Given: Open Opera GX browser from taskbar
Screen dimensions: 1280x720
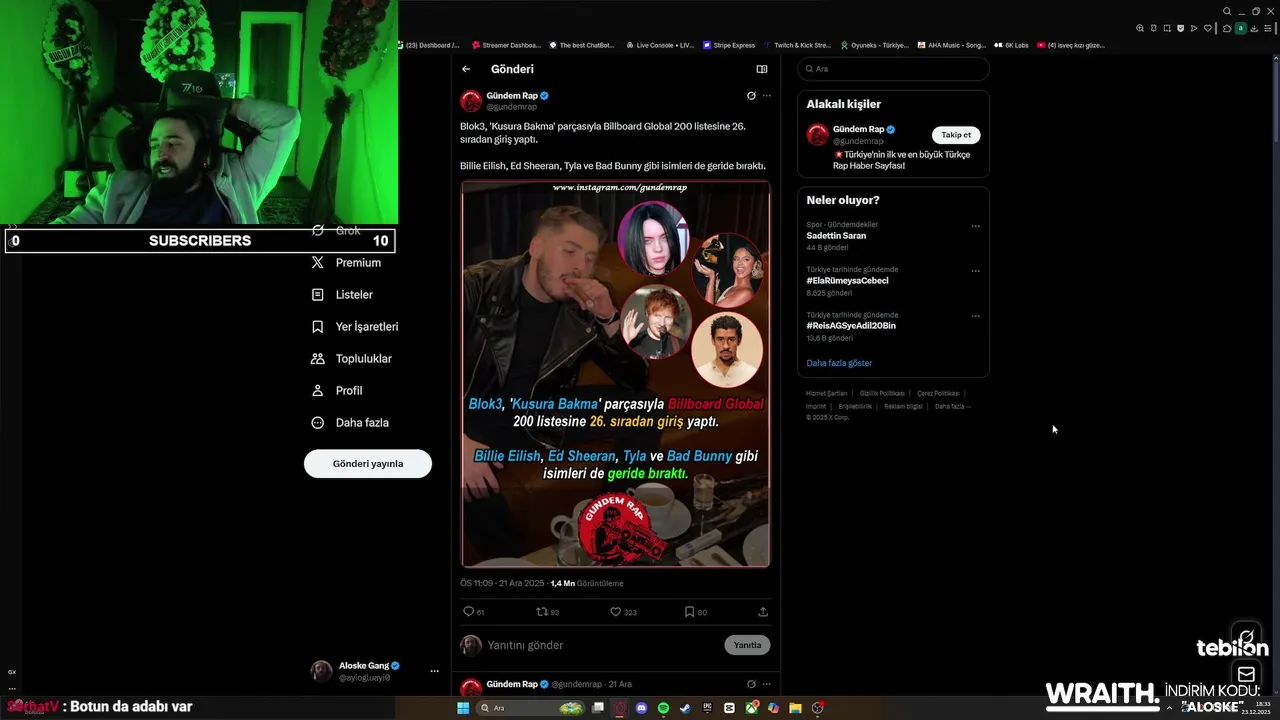Looking at the screenshot, I should pos(619,708).
